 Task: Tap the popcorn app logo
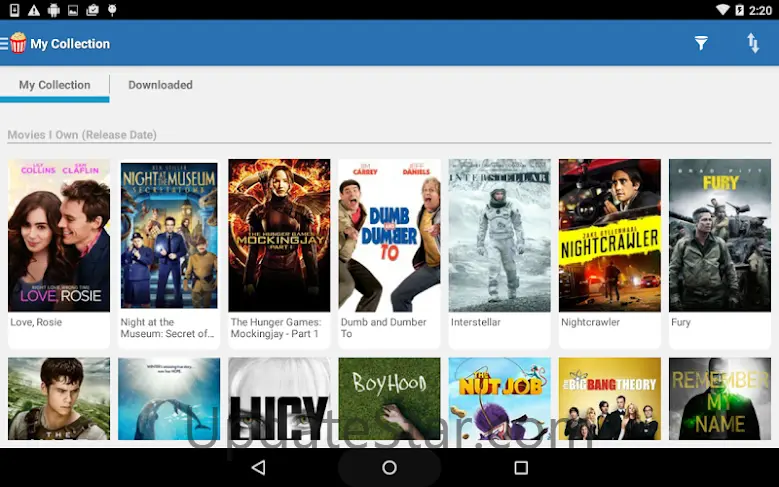(18, 43)
